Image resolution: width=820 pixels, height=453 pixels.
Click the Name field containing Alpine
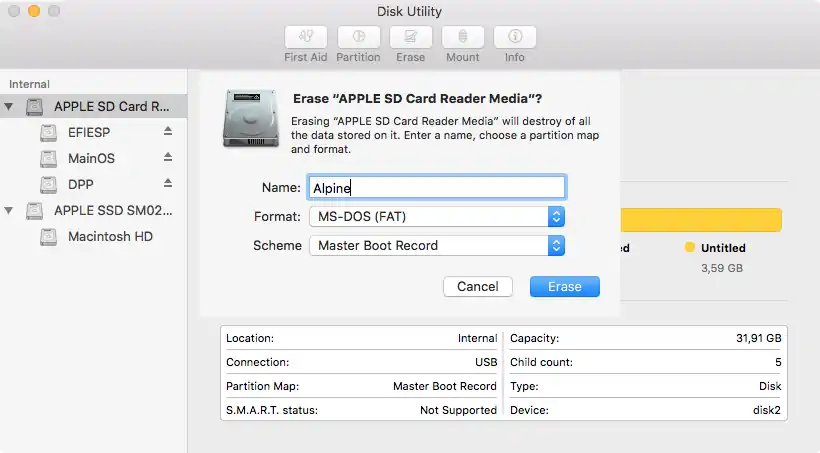point(436,187)
